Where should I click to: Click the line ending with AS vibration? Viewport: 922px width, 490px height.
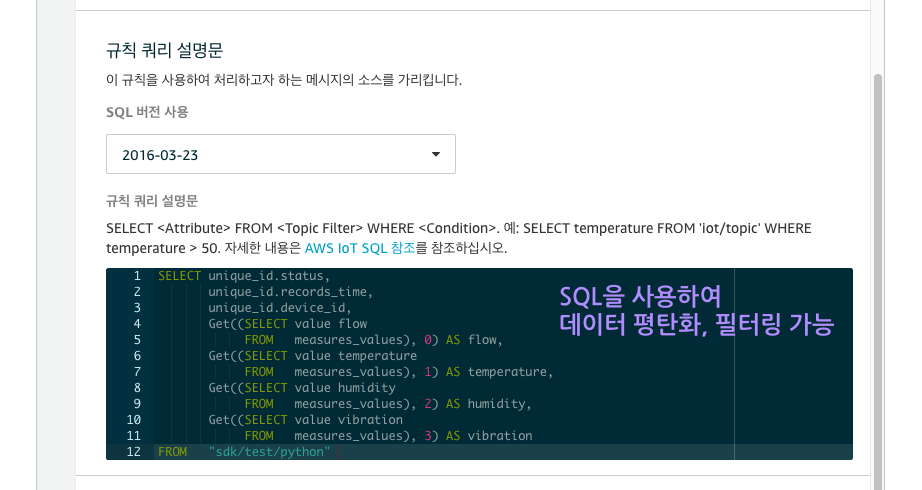pos(388,436)
